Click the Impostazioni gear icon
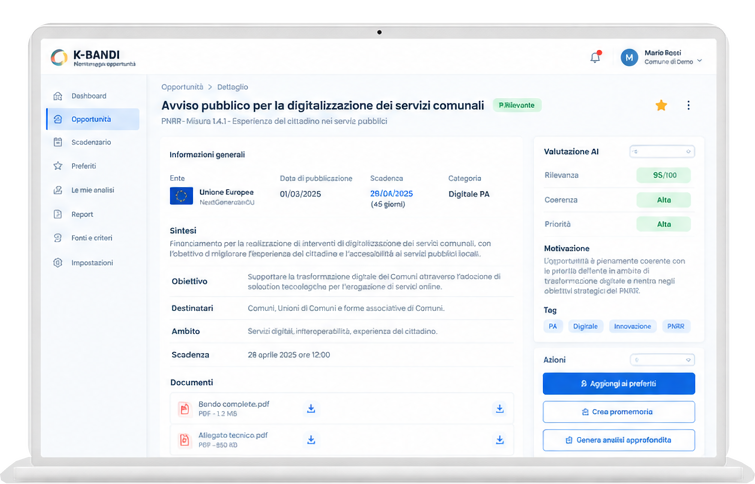The width and height of the screenshot is (755, 484). point(58,262)
